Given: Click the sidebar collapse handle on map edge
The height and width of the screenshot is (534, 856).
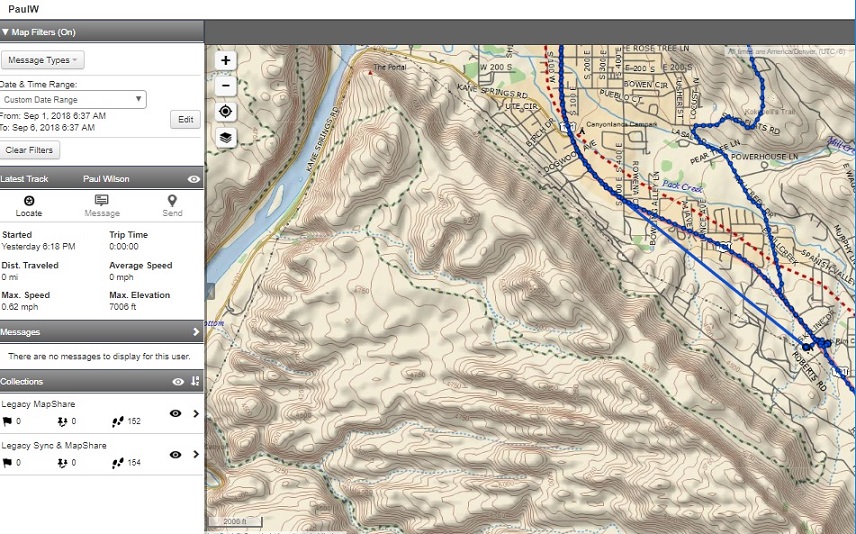Looking at the screenshot, I should pyautogui.click(x=209, y=291).
